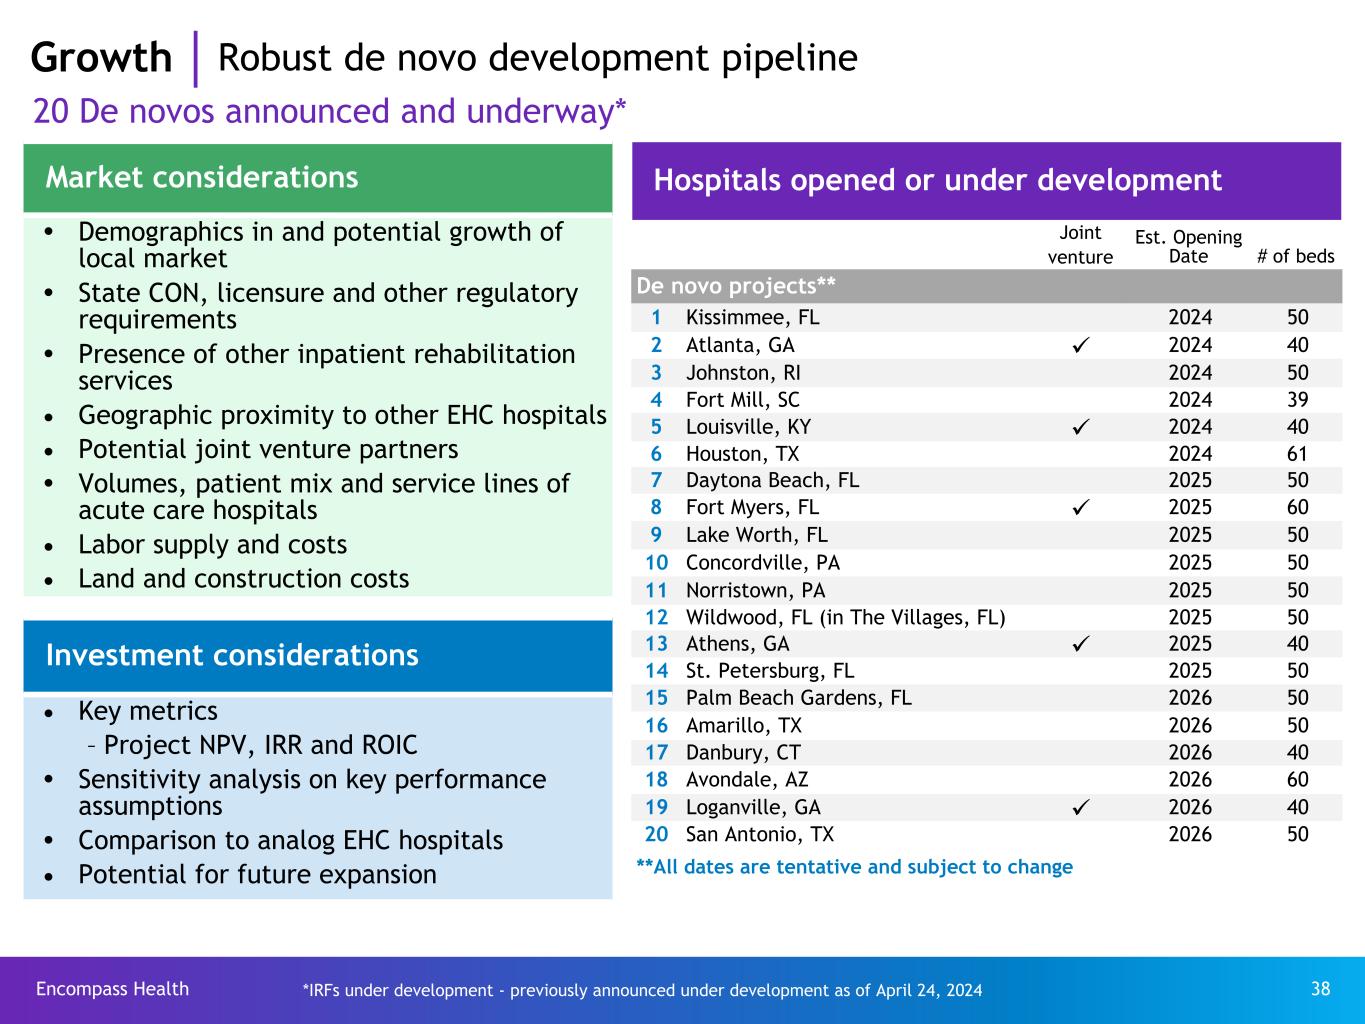The image size is (1365, 1024).
Task: Click the blue Investment considerations header
Action: pos(317,656)
